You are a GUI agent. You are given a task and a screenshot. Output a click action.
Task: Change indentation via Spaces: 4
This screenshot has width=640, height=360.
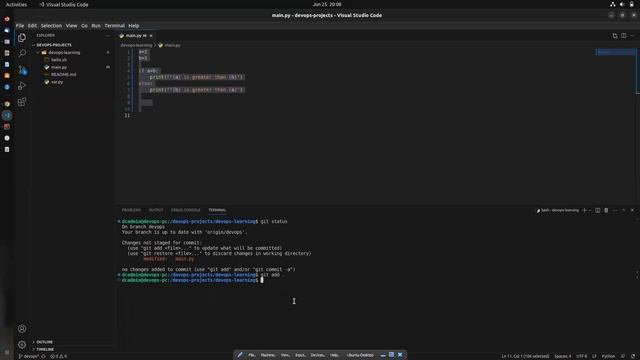[x=562, y=356]
